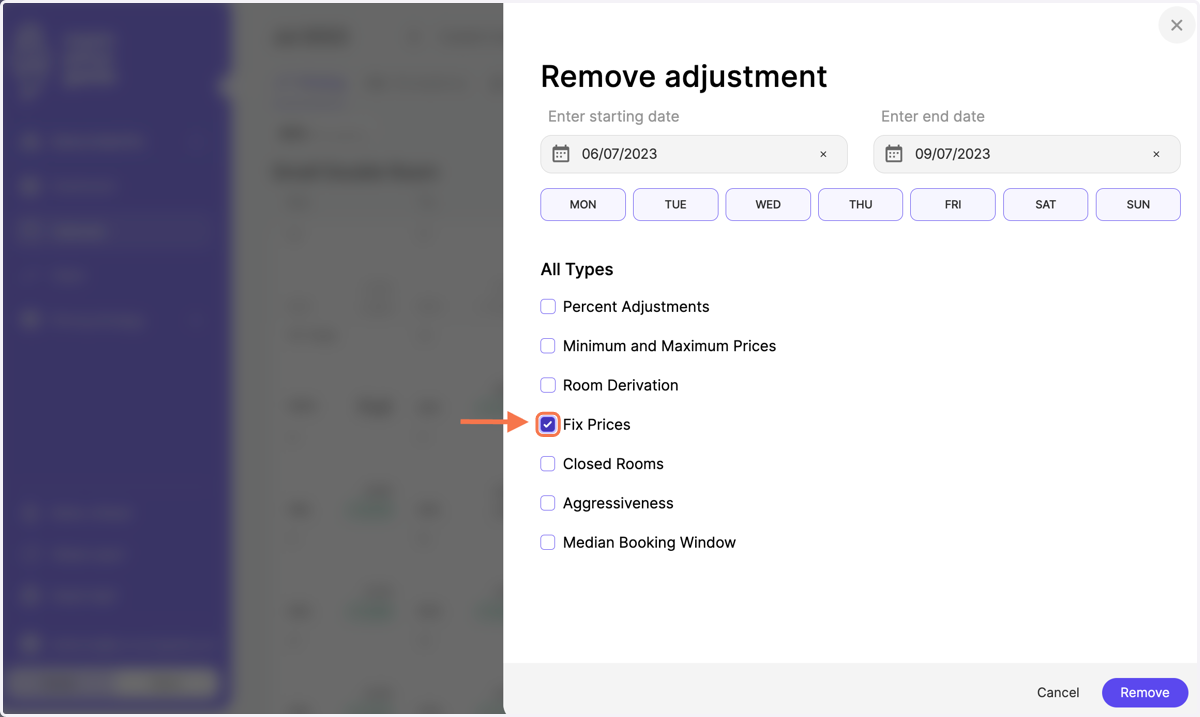Check the Aggressiveness checkbox
The height and width of the screenshot is (717, 1200).
coord(548,503)
